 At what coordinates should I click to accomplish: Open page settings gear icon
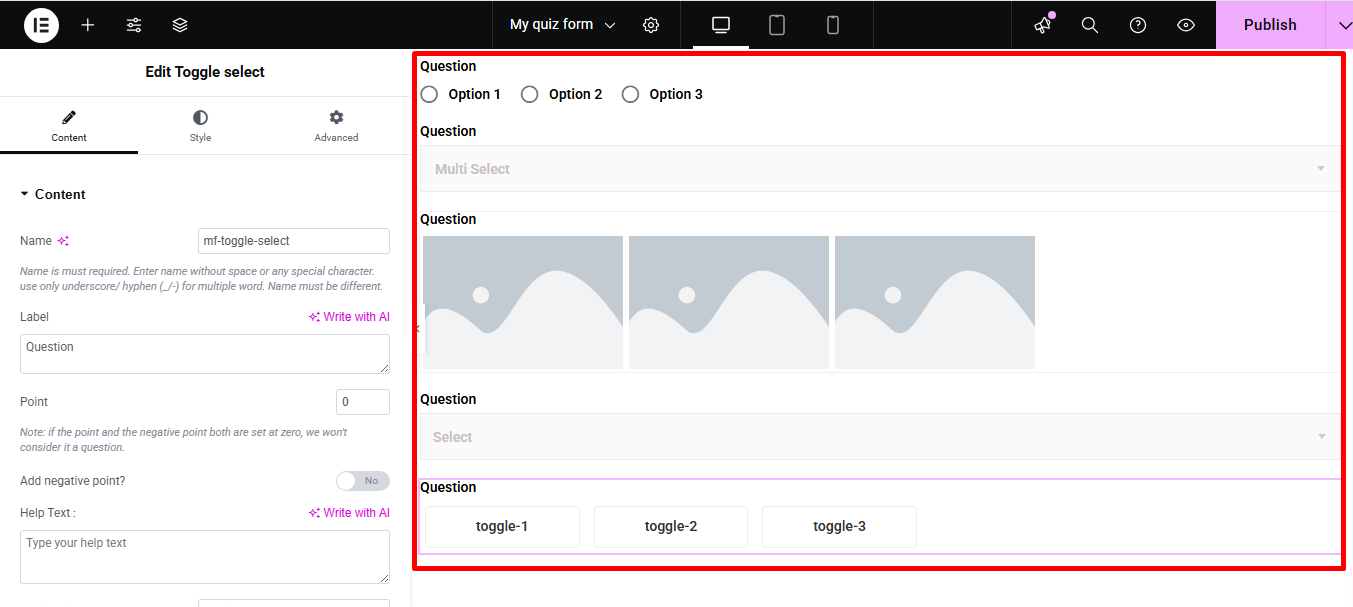tap(651, 25)
